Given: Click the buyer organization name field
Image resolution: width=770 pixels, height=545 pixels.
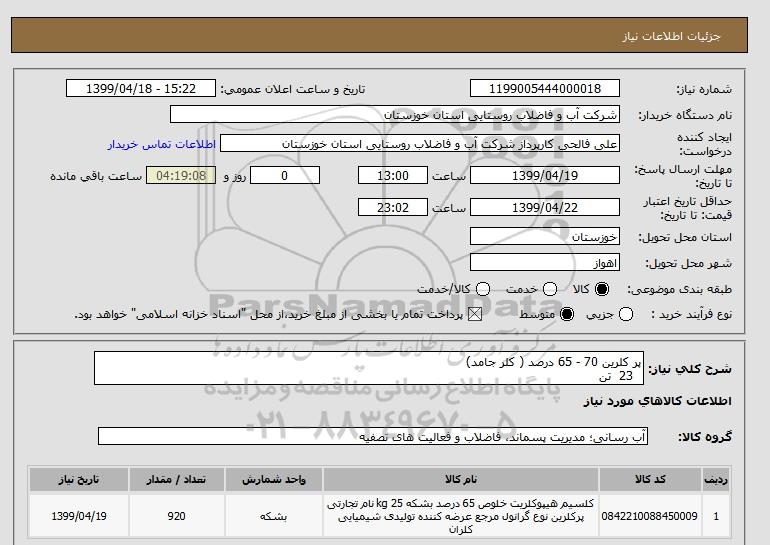Looking at the screenshot, I should click(395, 114).
